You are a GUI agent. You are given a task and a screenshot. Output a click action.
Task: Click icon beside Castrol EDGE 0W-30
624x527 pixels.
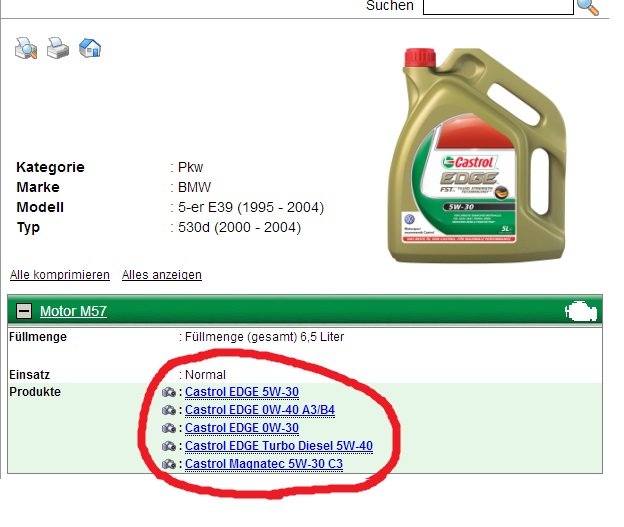tap(169, 428)
